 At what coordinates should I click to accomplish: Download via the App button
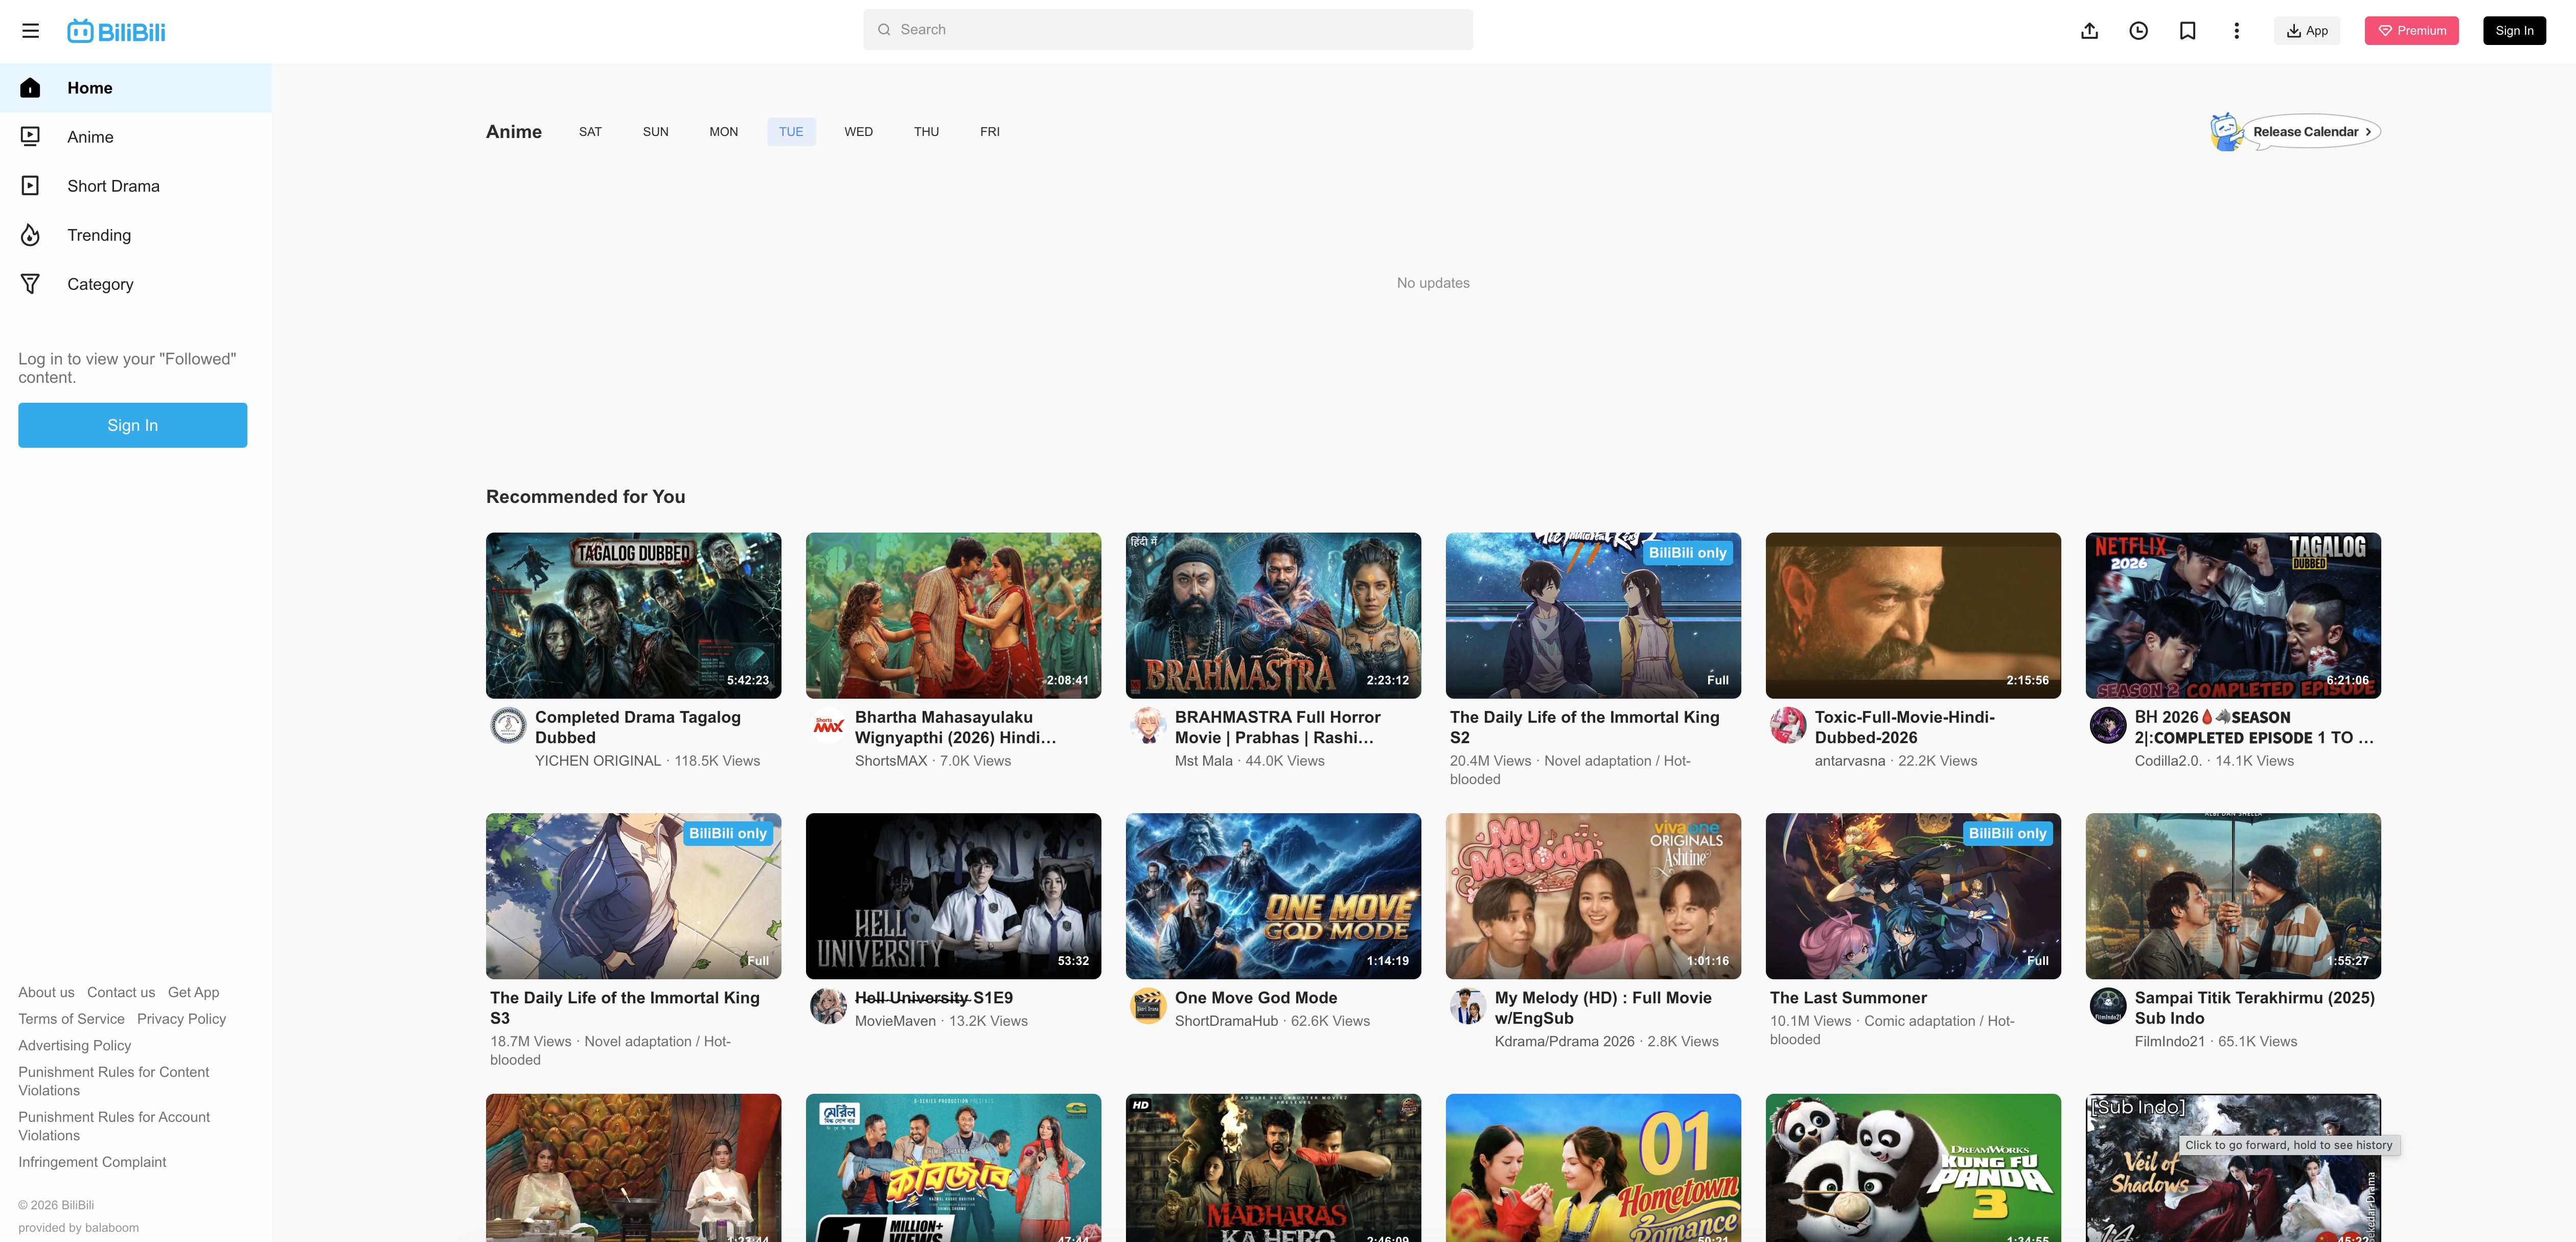coord(2306,31)
